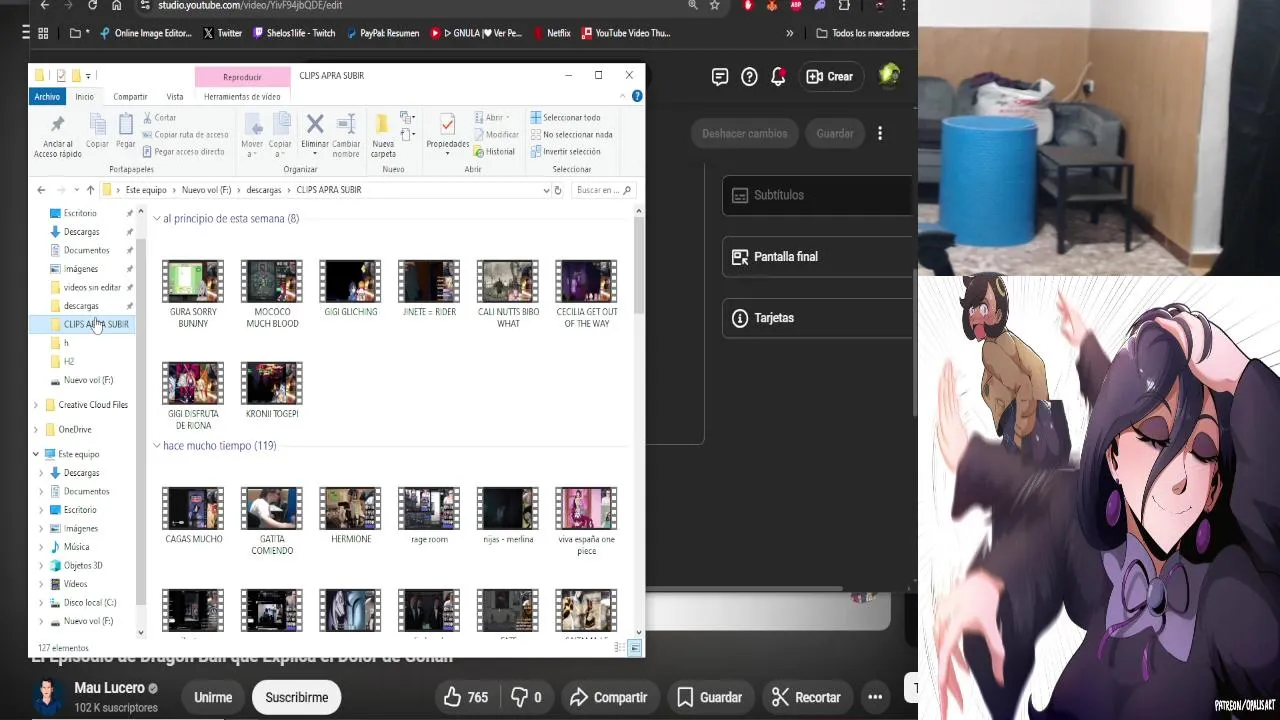The height and width of the screenshot is (720, 1280).
Task: Switch to the Compartir ribbon tab
Action: 130,96
